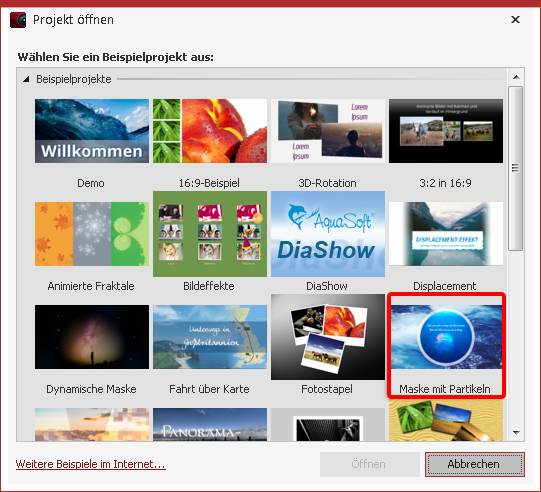
Task: Select the Demo sample project thumbnail
Action: (92, 131)
